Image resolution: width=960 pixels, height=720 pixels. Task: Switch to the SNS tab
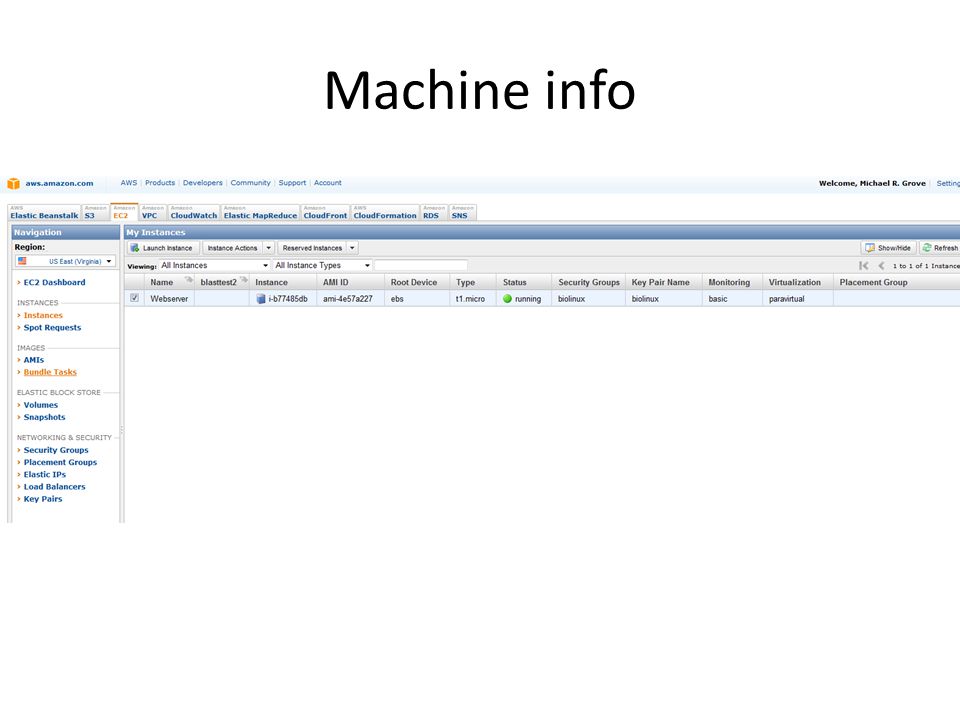point(463,212)
